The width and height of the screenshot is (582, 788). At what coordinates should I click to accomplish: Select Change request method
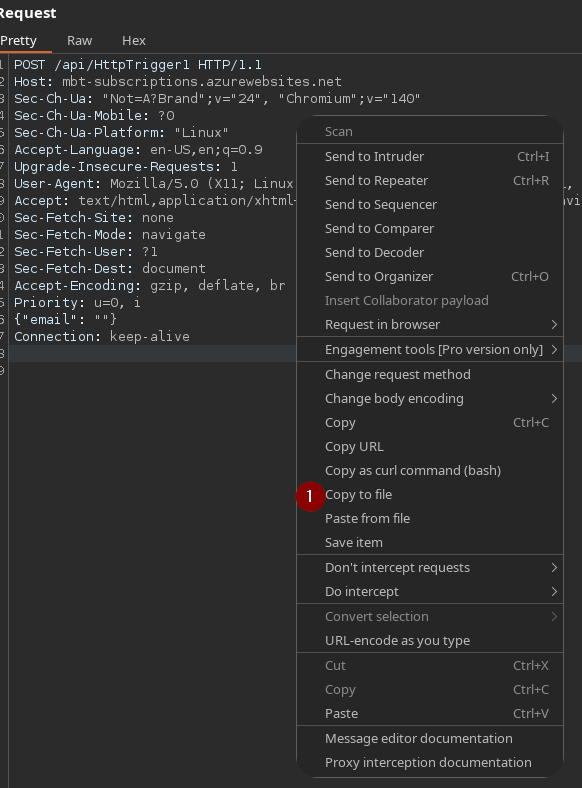tap(430, 374)
